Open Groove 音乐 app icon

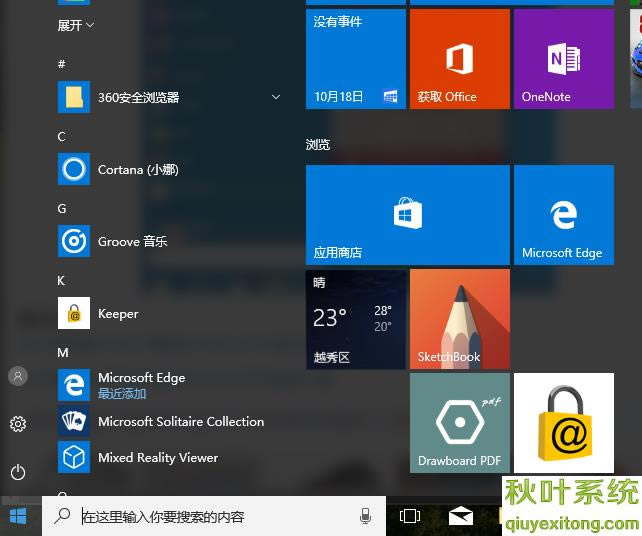tap(74, 241)
